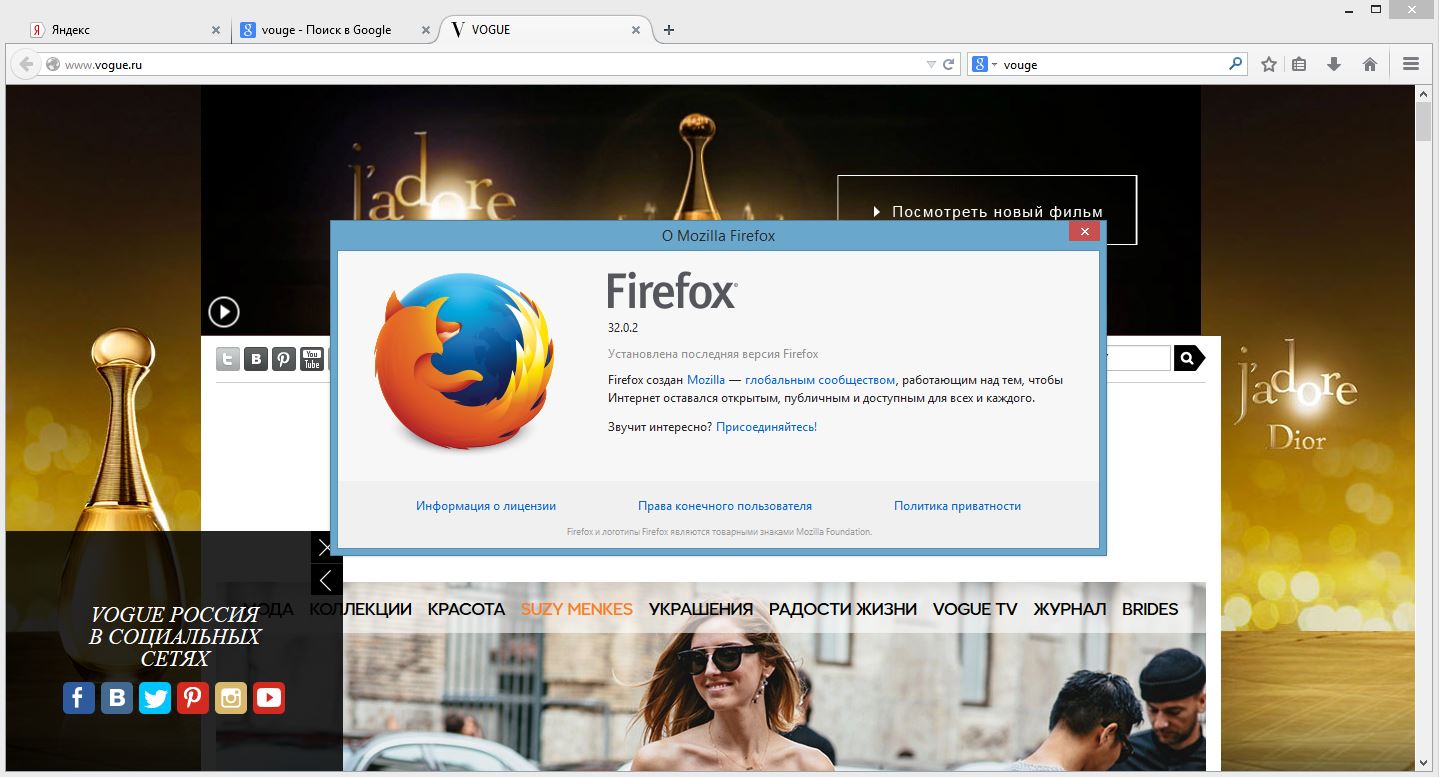Open the КОЛЛЕКЦИИ menu item
This screenshot has height=777, width=1439.
tap(361, 609)
